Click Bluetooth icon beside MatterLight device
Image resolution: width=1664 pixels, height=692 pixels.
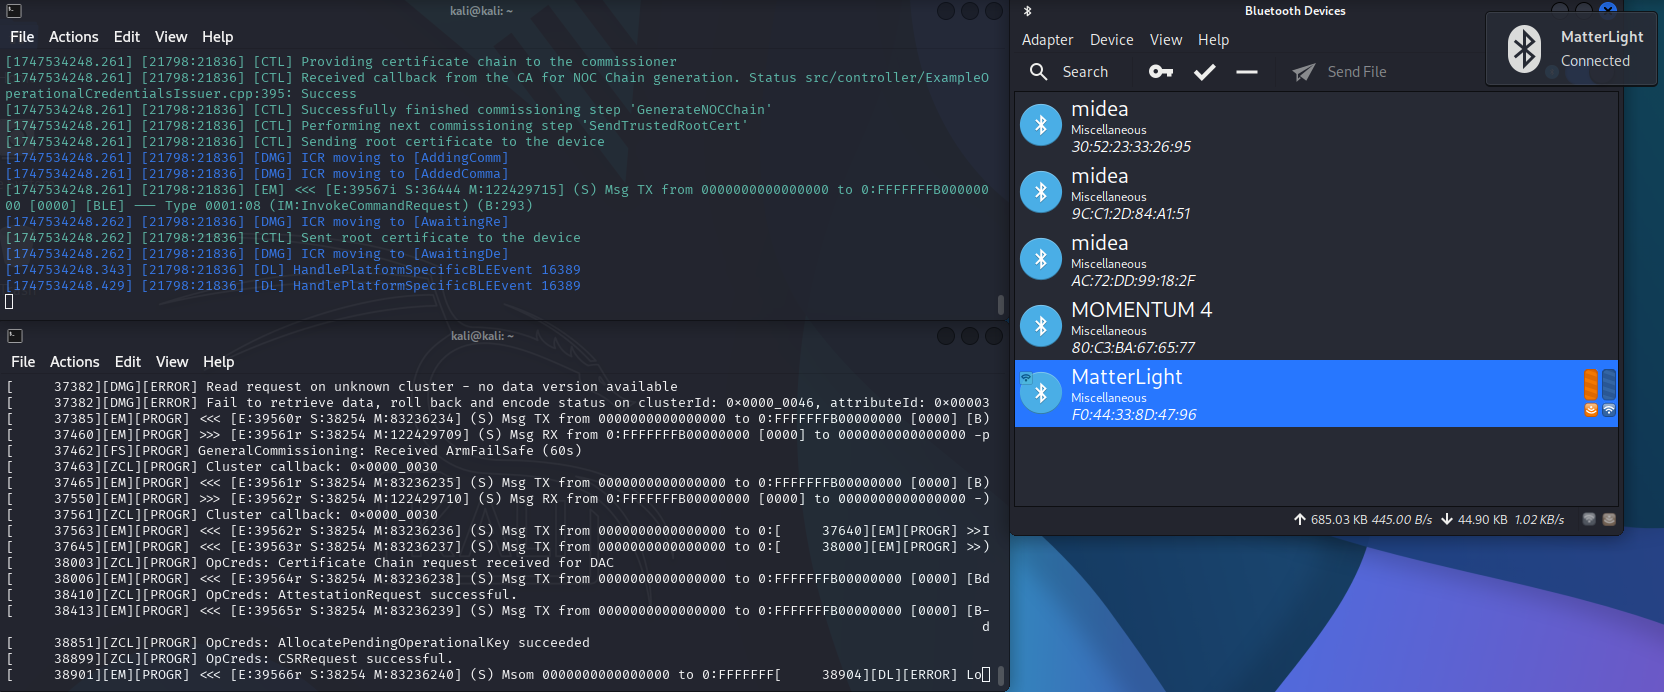pyautogui.click(x=1041, y=393)
